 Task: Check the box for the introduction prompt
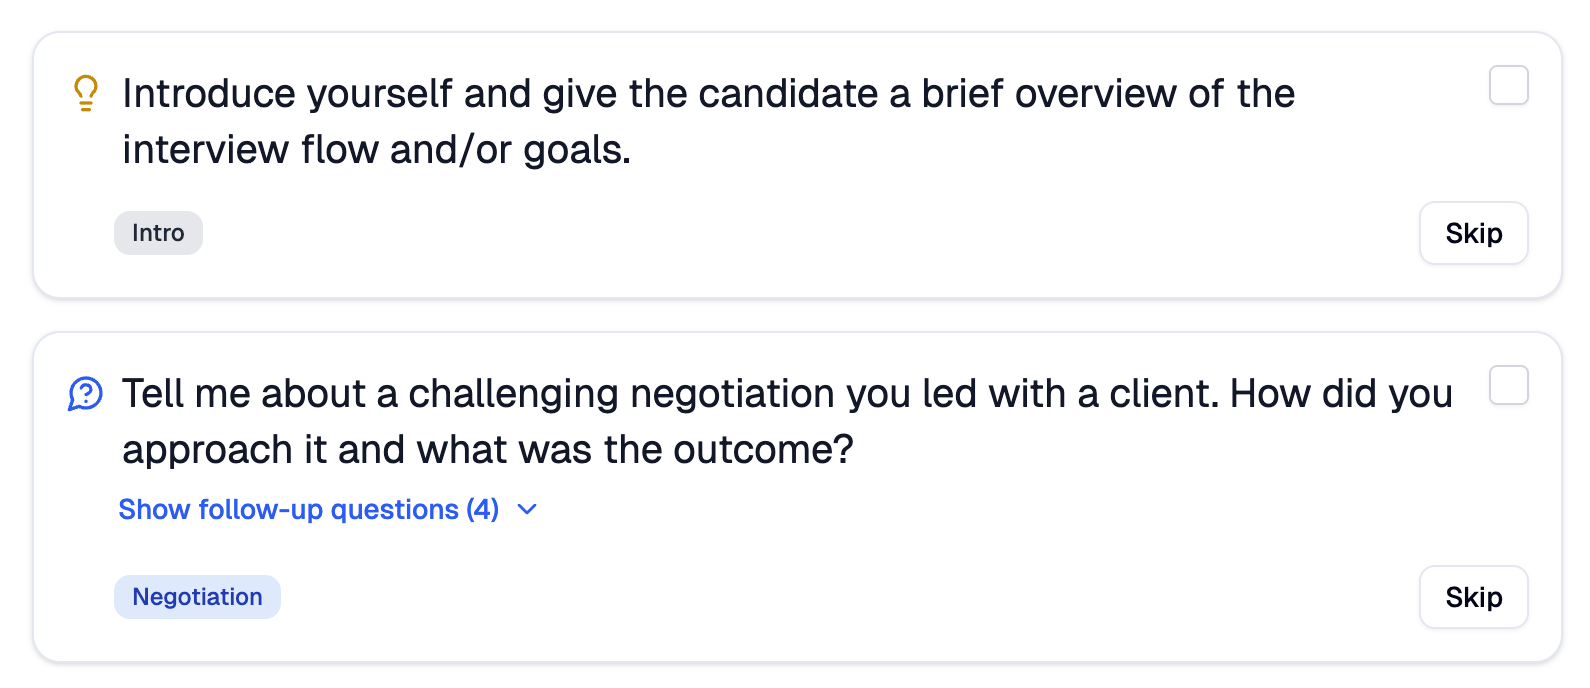coord(1508,86)
